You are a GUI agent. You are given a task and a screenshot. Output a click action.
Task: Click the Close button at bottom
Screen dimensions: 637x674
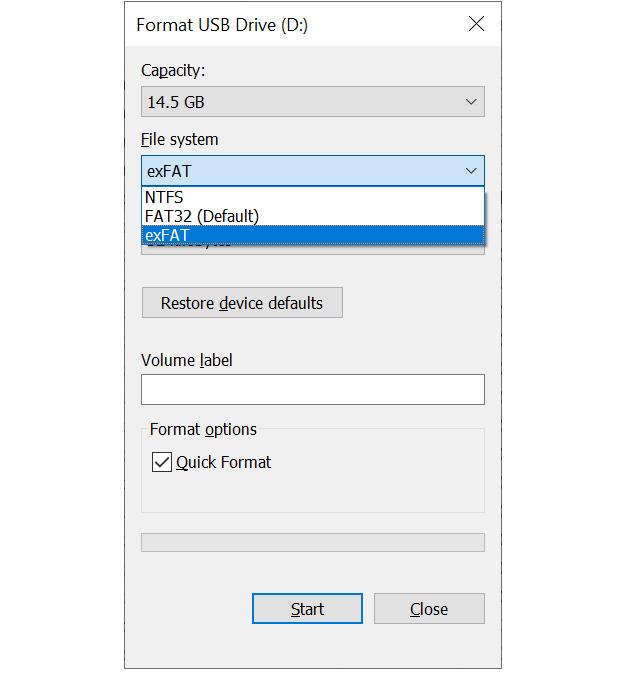point(429,609)
